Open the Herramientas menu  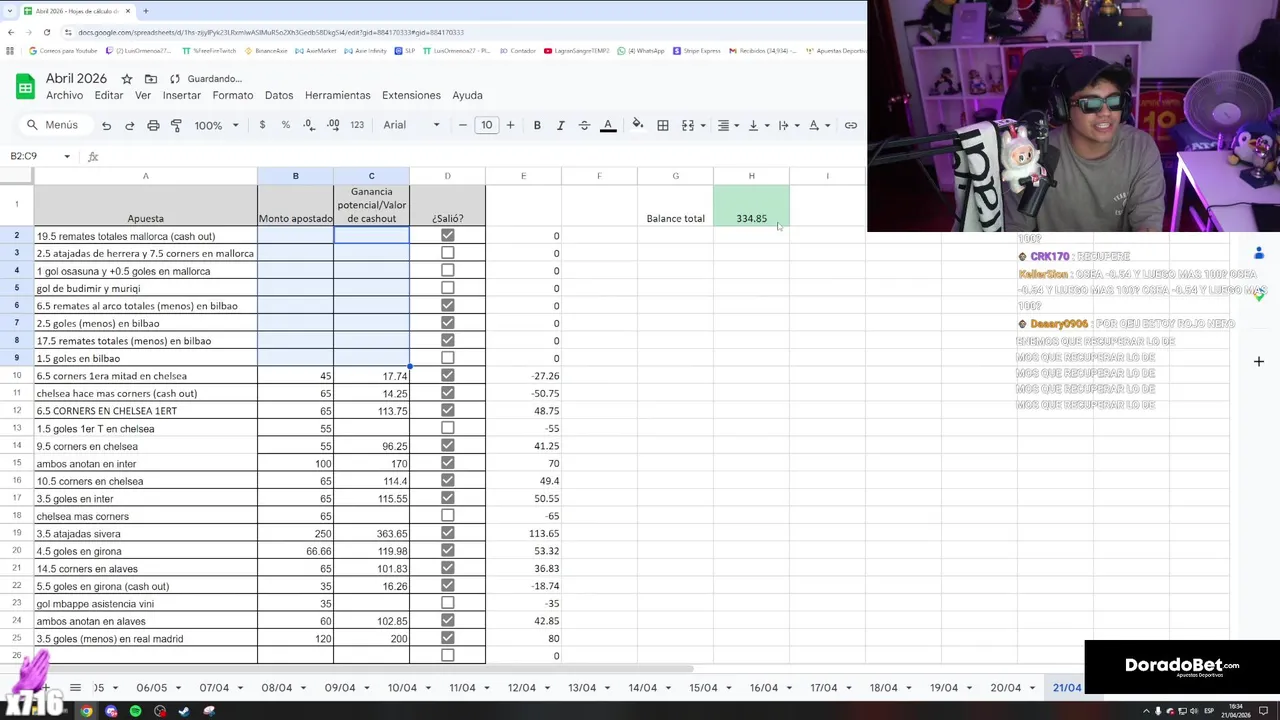[x=337, y=95]
